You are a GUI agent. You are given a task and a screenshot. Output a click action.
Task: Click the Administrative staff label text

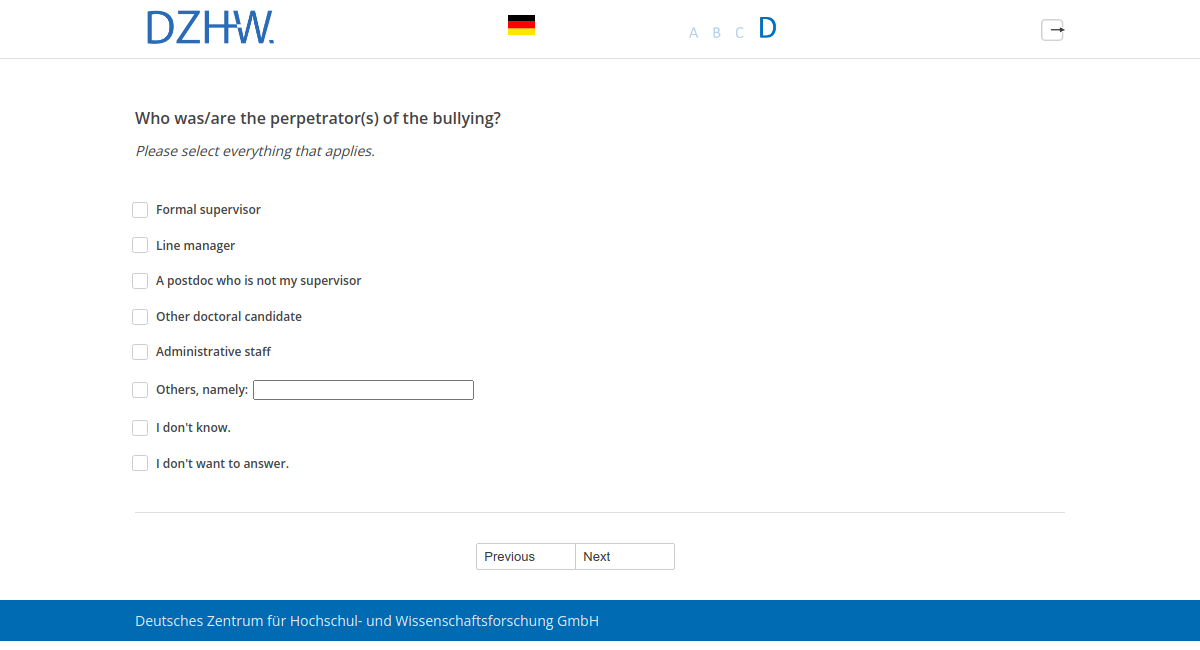(x=213, y=352)
